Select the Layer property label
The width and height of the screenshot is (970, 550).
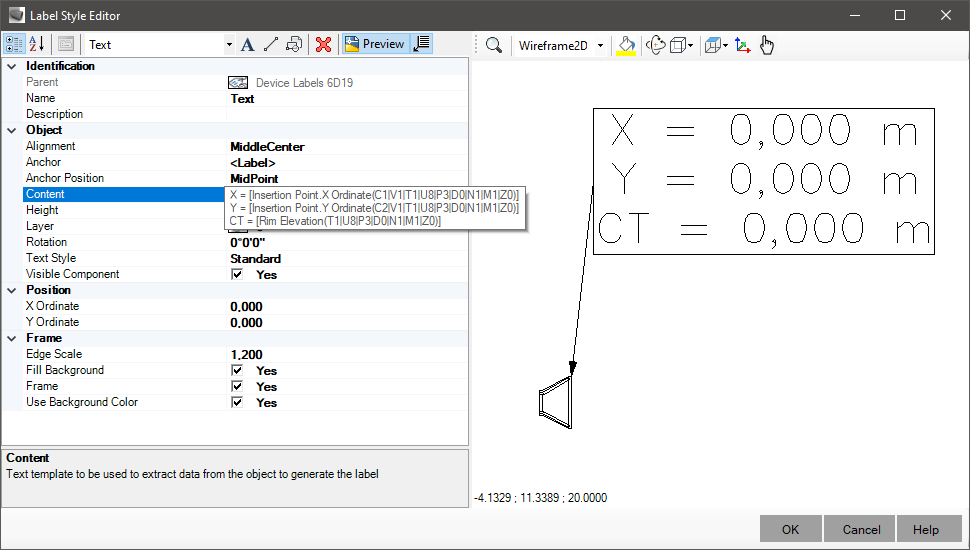[40, 226]
